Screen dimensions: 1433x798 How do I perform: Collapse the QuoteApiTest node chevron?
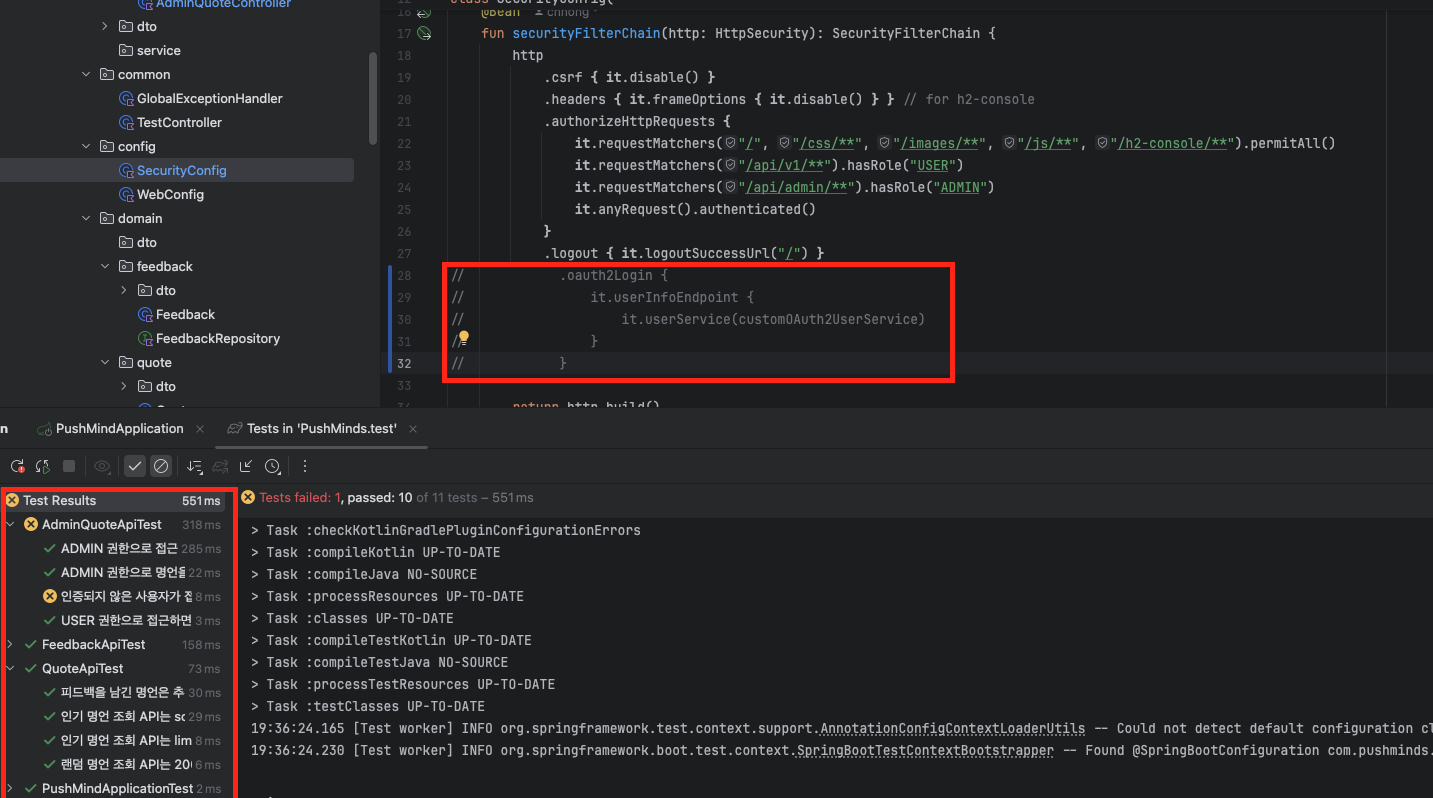10,668
